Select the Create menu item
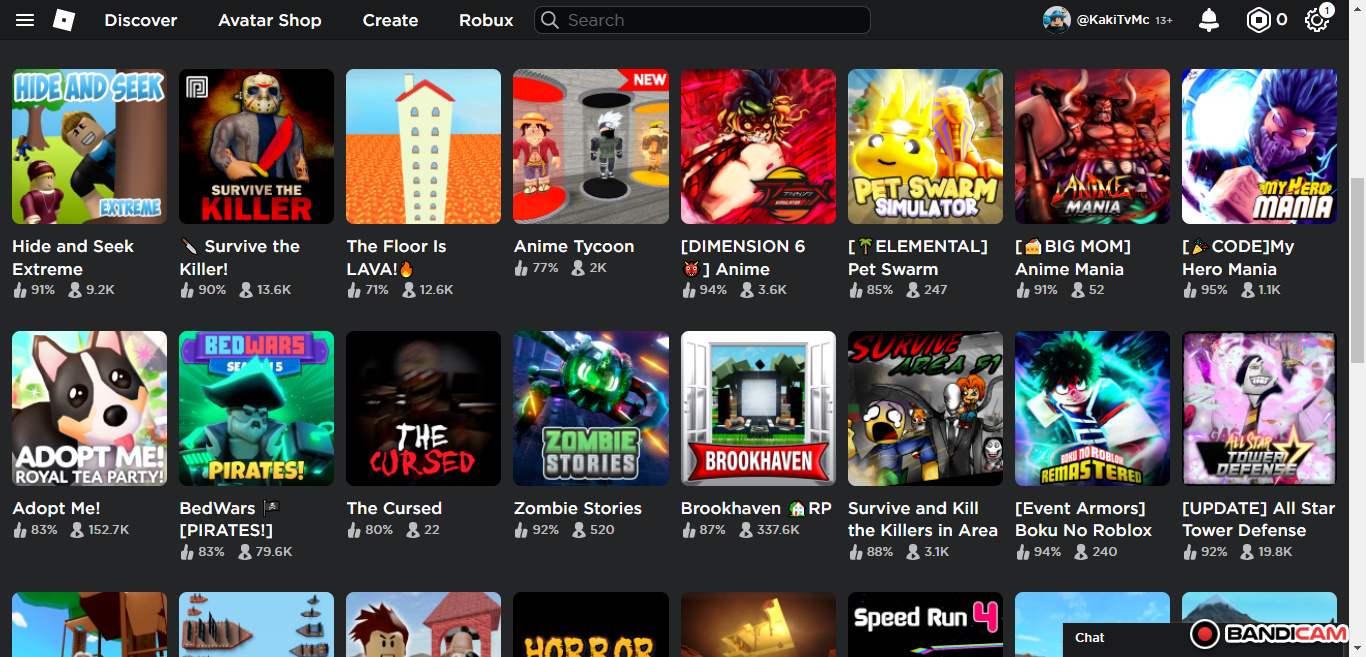This screenshot has width=1366, height=657. (390, 20)
